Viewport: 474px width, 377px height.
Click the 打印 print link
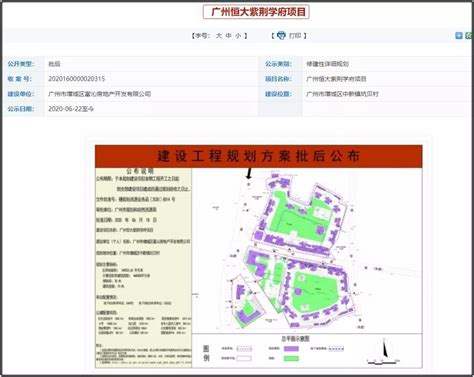[x=295, y=35]
